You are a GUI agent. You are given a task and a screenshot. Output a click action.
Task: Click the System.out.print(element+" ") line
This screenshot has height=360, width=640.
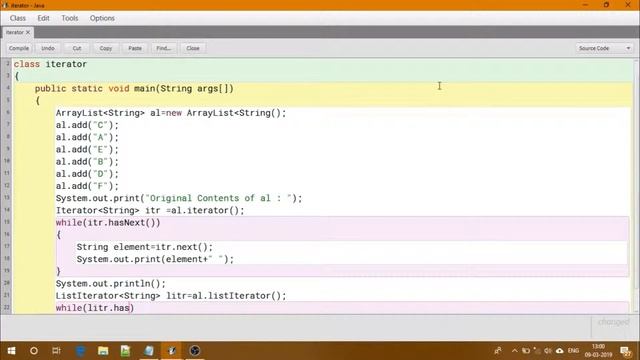click(x=155, y=259)
